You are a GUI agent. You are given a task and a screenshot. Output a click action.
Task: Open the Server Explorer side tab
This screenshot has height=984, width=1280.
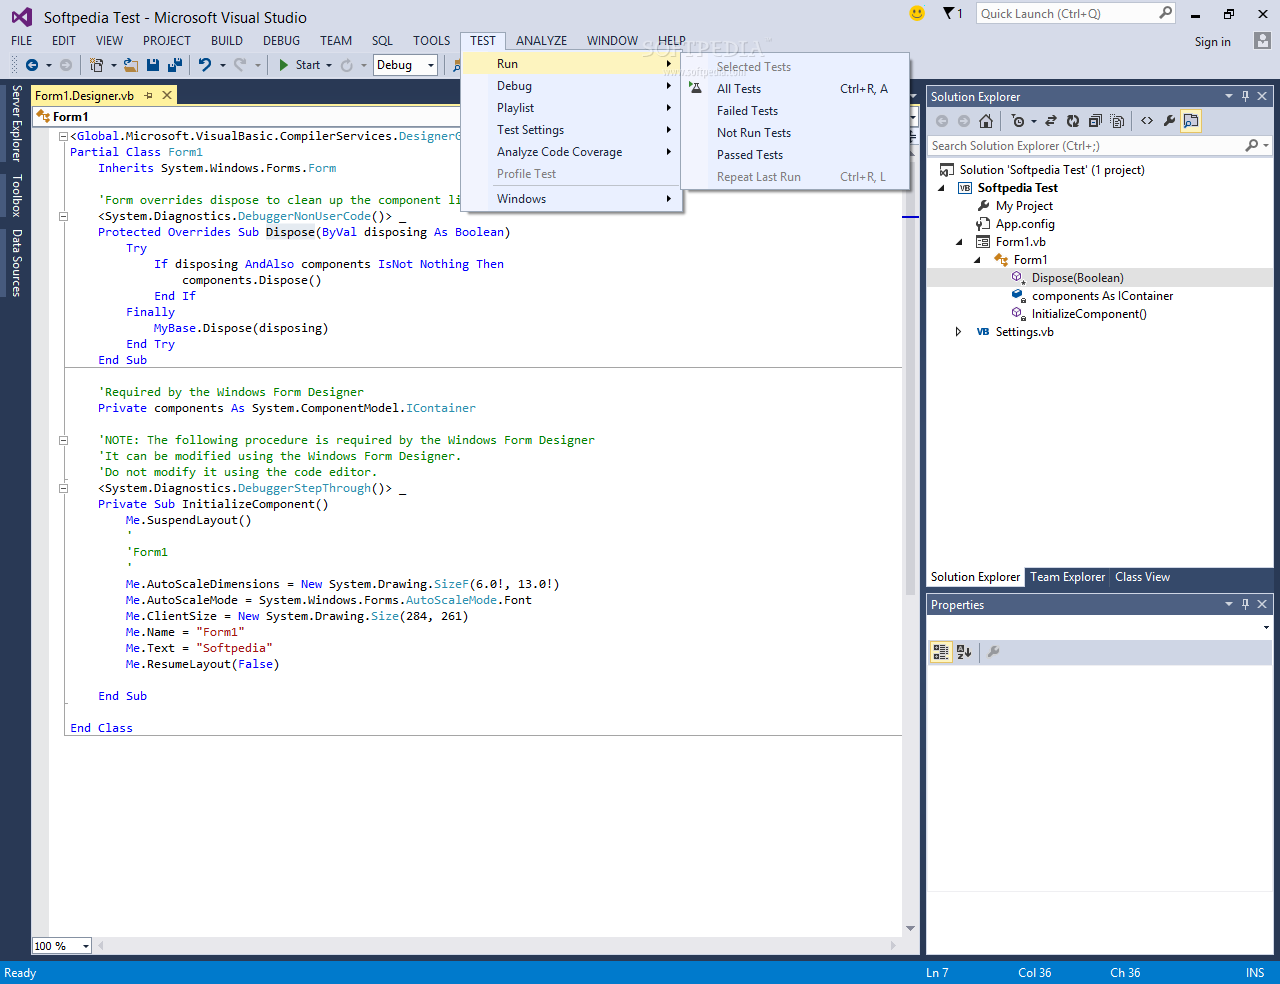point(16,123)
